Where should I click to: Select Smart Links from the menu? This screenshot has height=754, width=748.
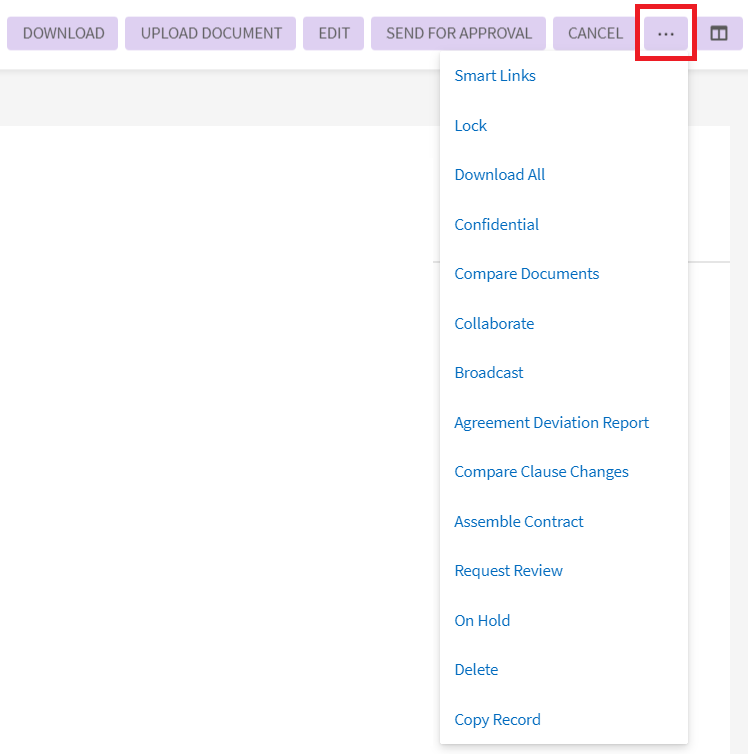pyautogui.click(x=495, y=76)
